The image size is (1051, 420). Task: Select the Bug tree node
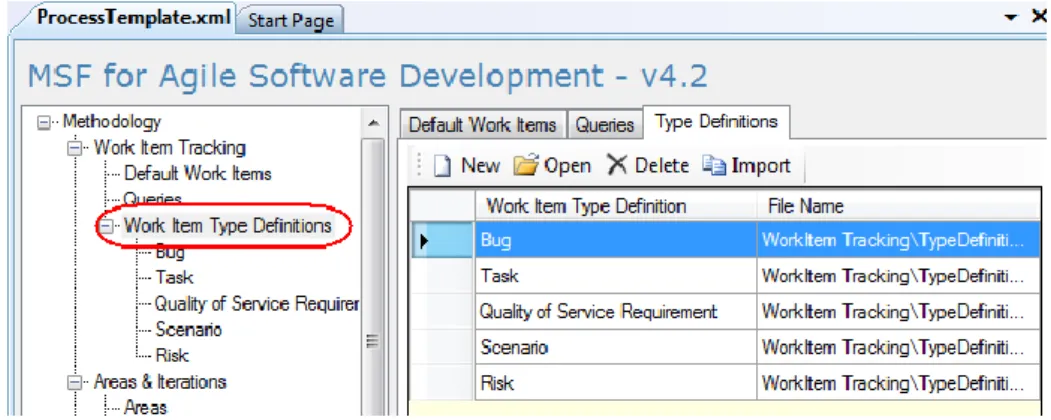tap(170, 252)
